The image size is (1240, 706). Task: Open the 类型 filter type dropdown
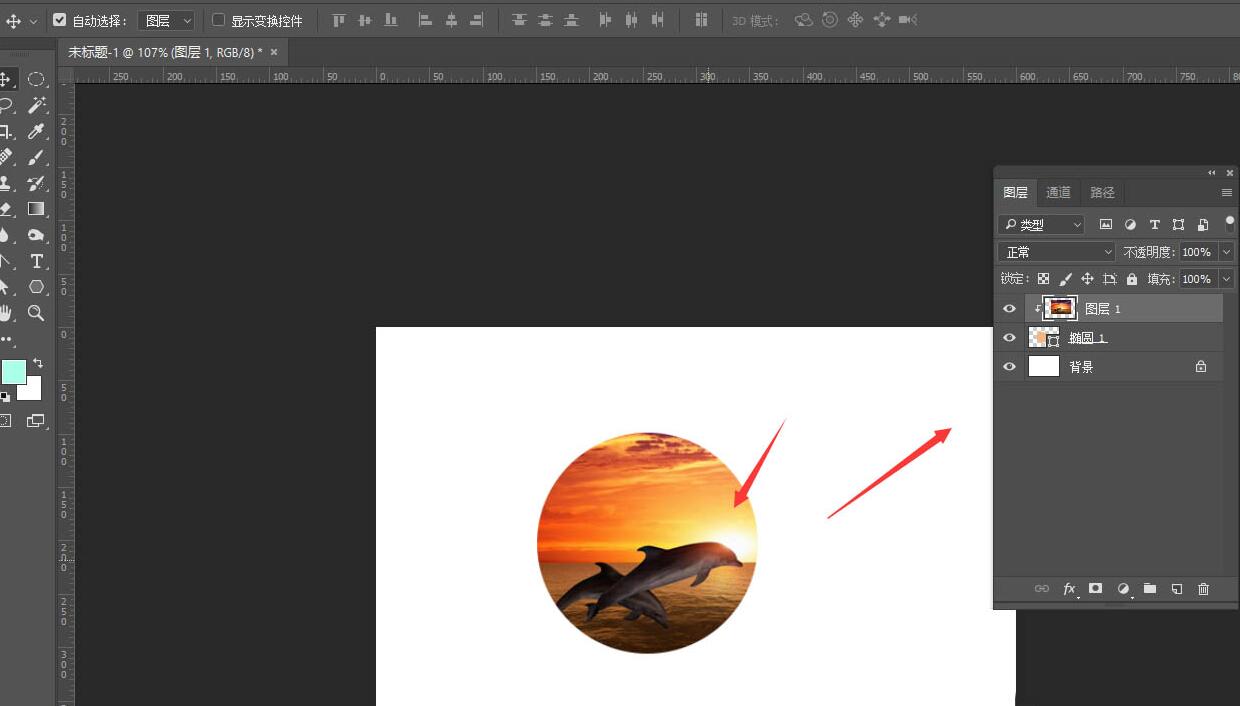[1041, 225]
